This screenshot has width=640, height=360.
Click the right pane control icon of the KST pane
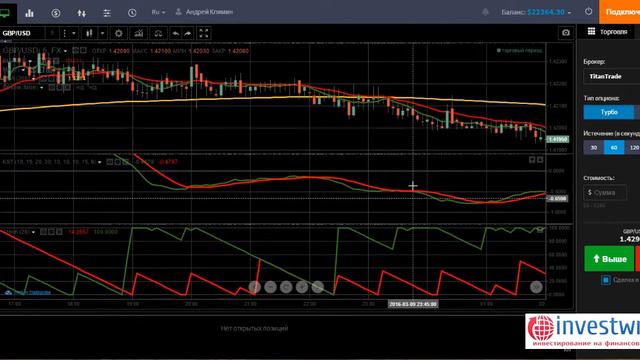(540, 160)
